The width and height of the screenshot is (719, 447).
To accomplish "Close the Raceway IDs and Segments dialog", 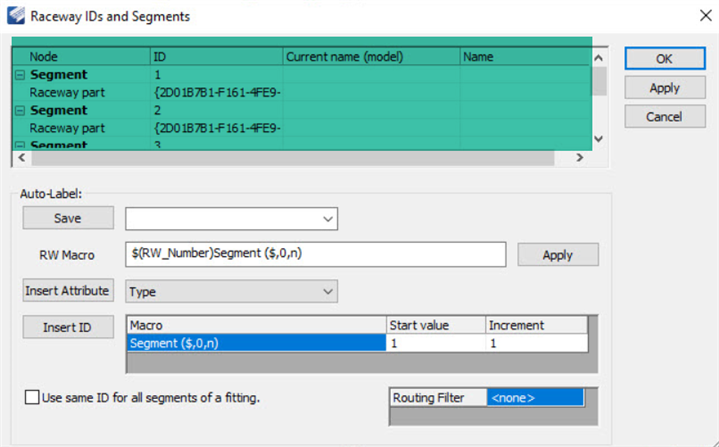I will coord(696,16).
